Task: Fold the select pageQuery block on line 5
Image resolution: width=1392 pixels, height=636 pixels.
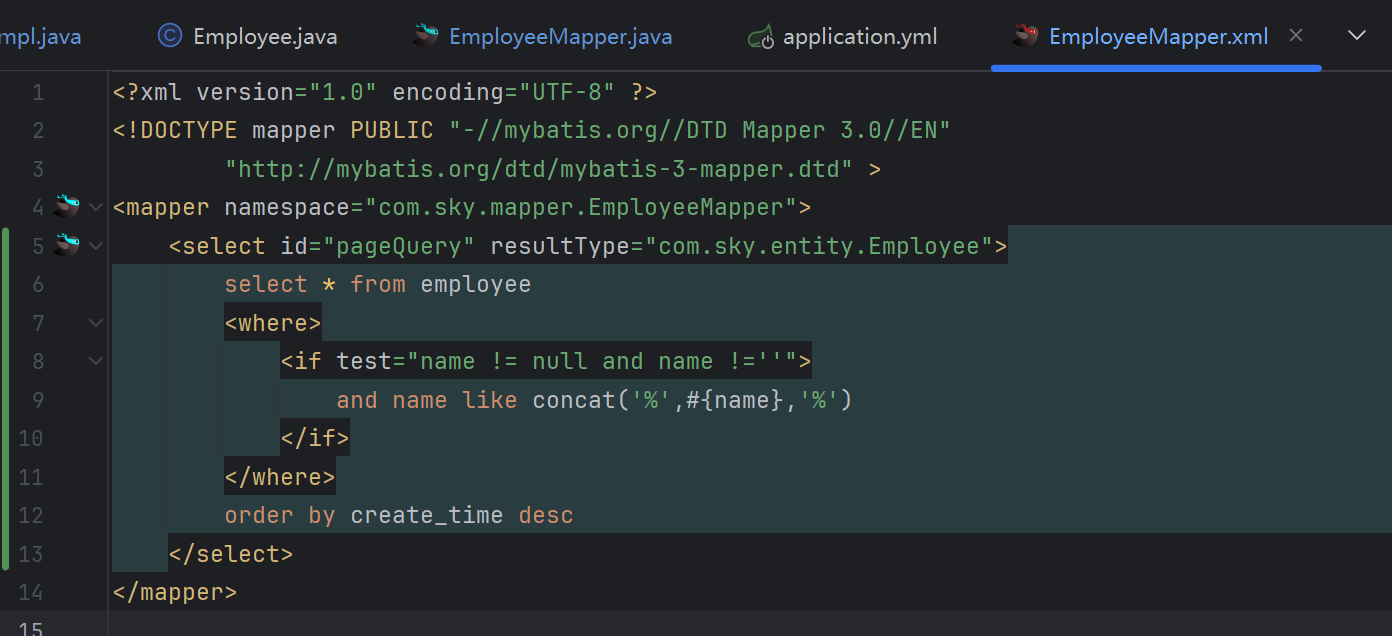Action: tap(96, 245)
